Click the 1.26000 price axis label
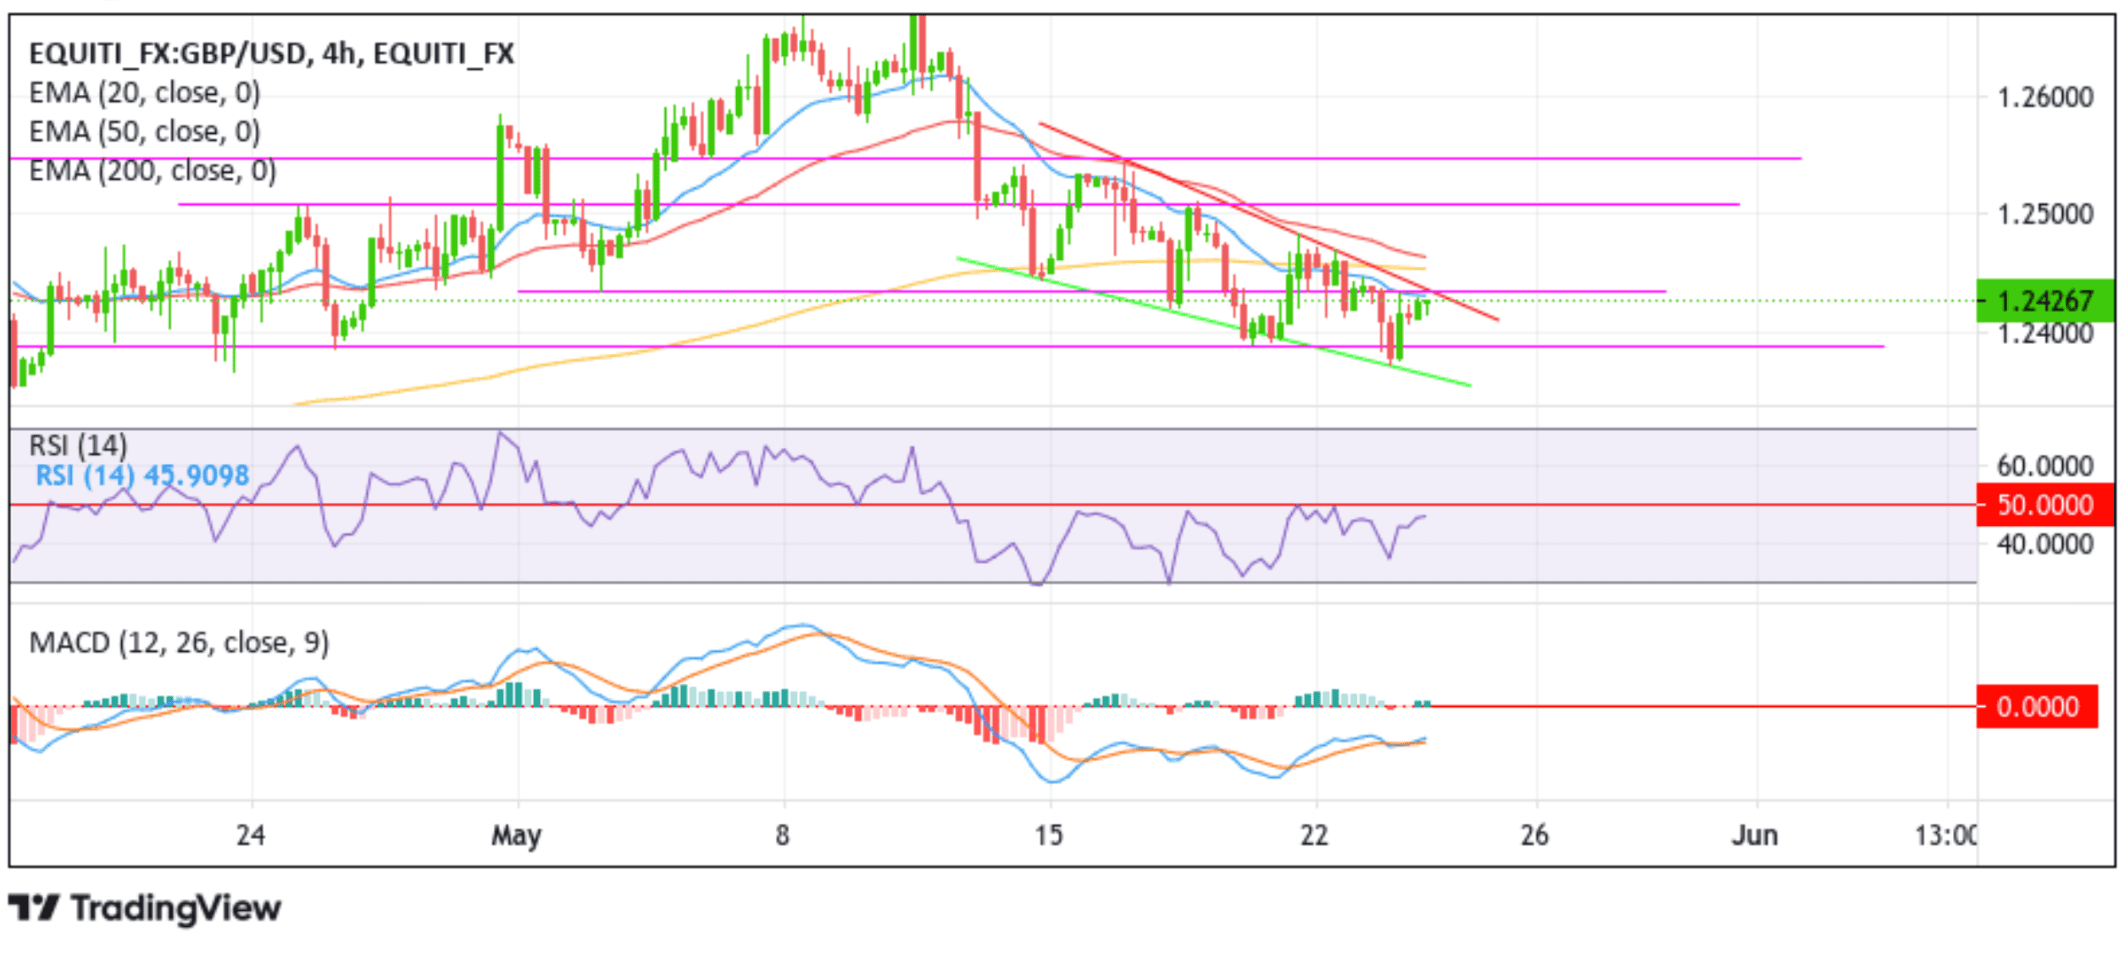Screen dimensions: 2124x953 (2045, 97)
